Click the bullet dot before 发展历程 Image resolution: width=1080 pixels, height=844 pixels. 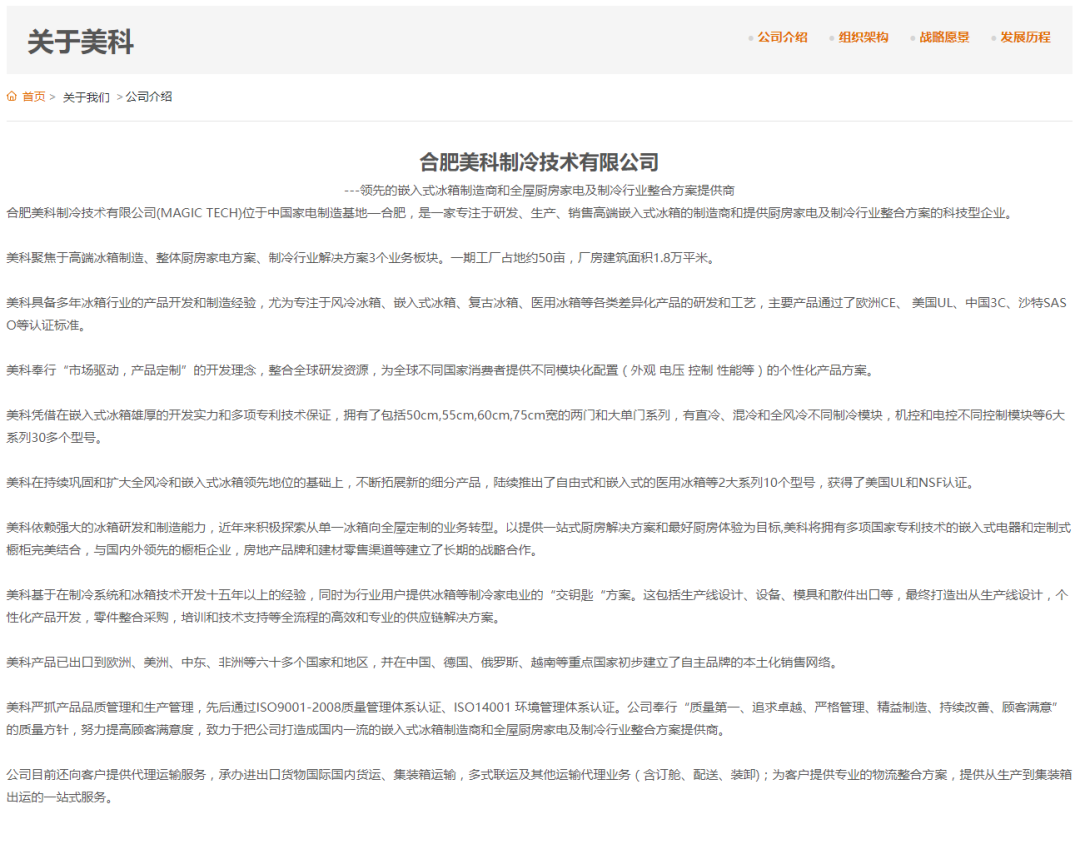click(x=993, y=39)
